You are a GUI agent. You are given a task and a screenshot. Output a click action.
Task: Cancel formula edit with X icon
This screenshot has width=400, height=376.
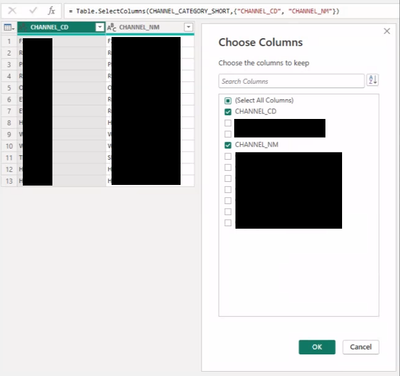[x=12, y=11]
